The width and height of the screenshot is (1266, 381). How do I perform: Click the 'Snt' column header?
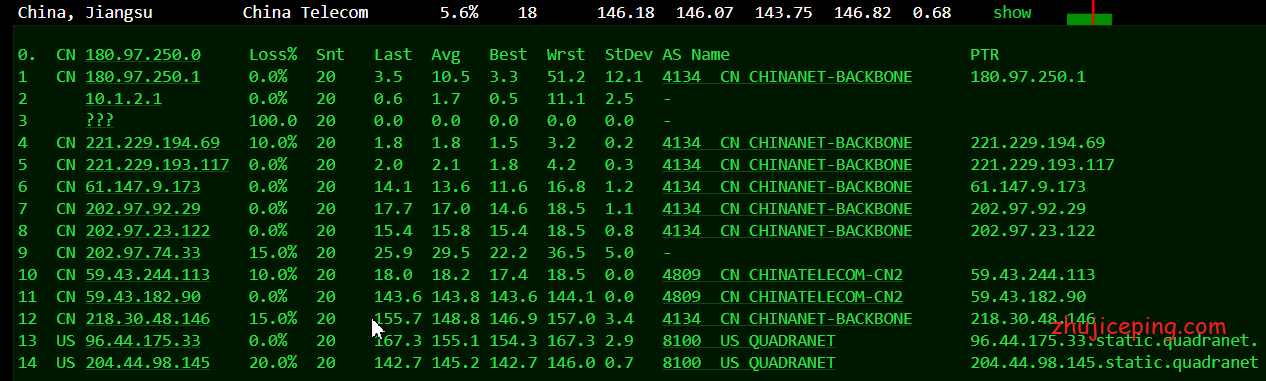[x=330, y=55]
